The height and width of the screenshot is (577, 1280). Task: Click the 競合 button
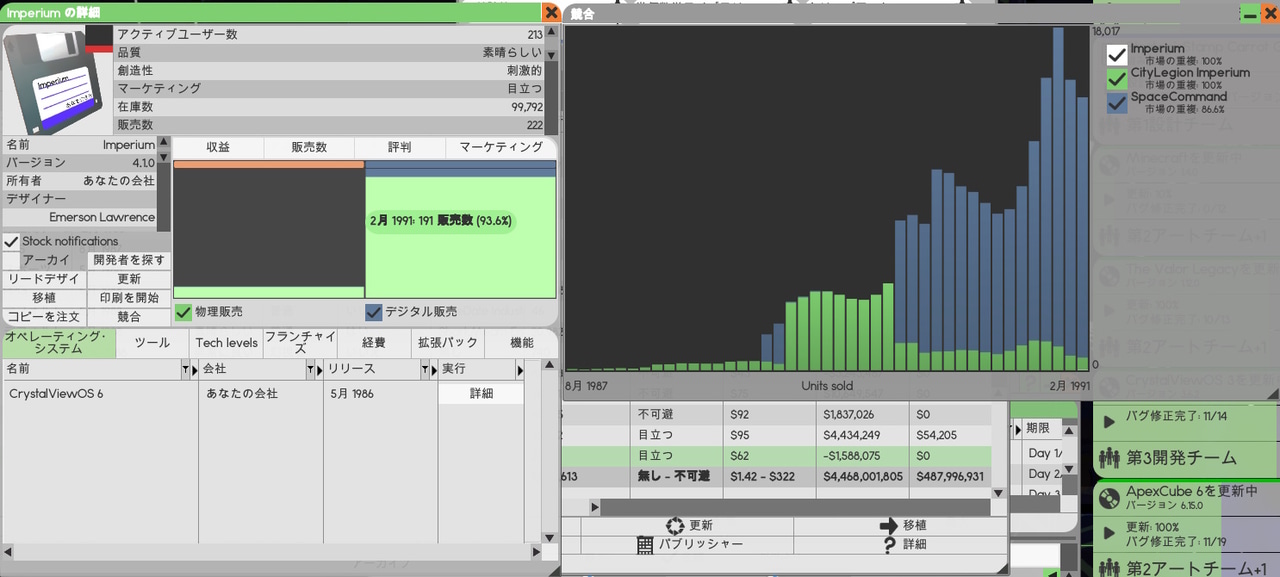tap(129, 317)
